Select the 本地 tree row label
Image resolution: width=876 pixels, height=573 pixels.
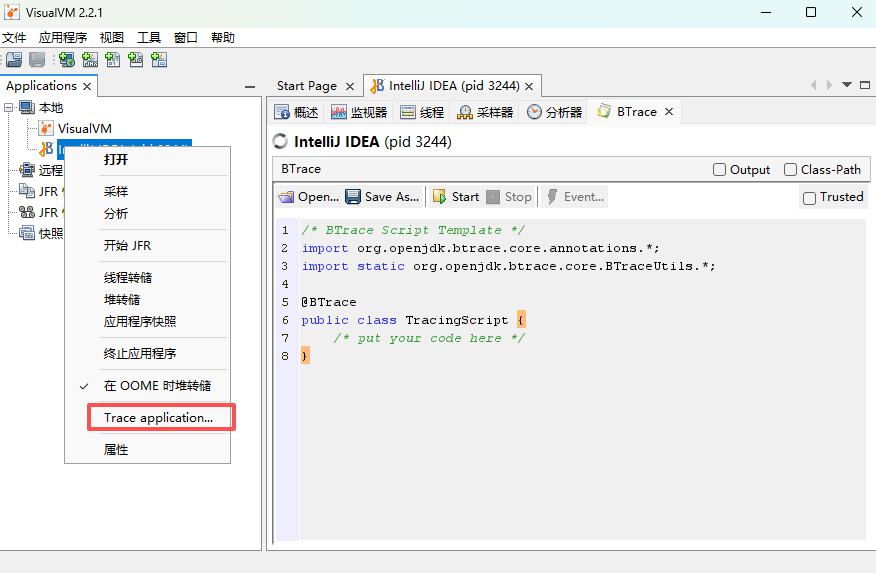(51, 107)
